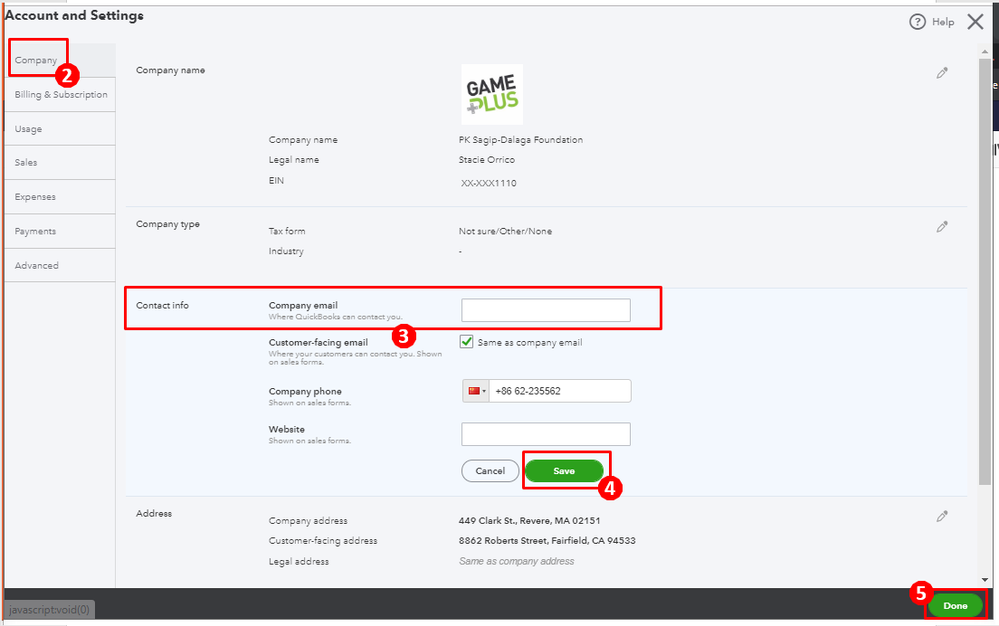Click the legal name 'Stacie Orrico'

click(486, 160)
